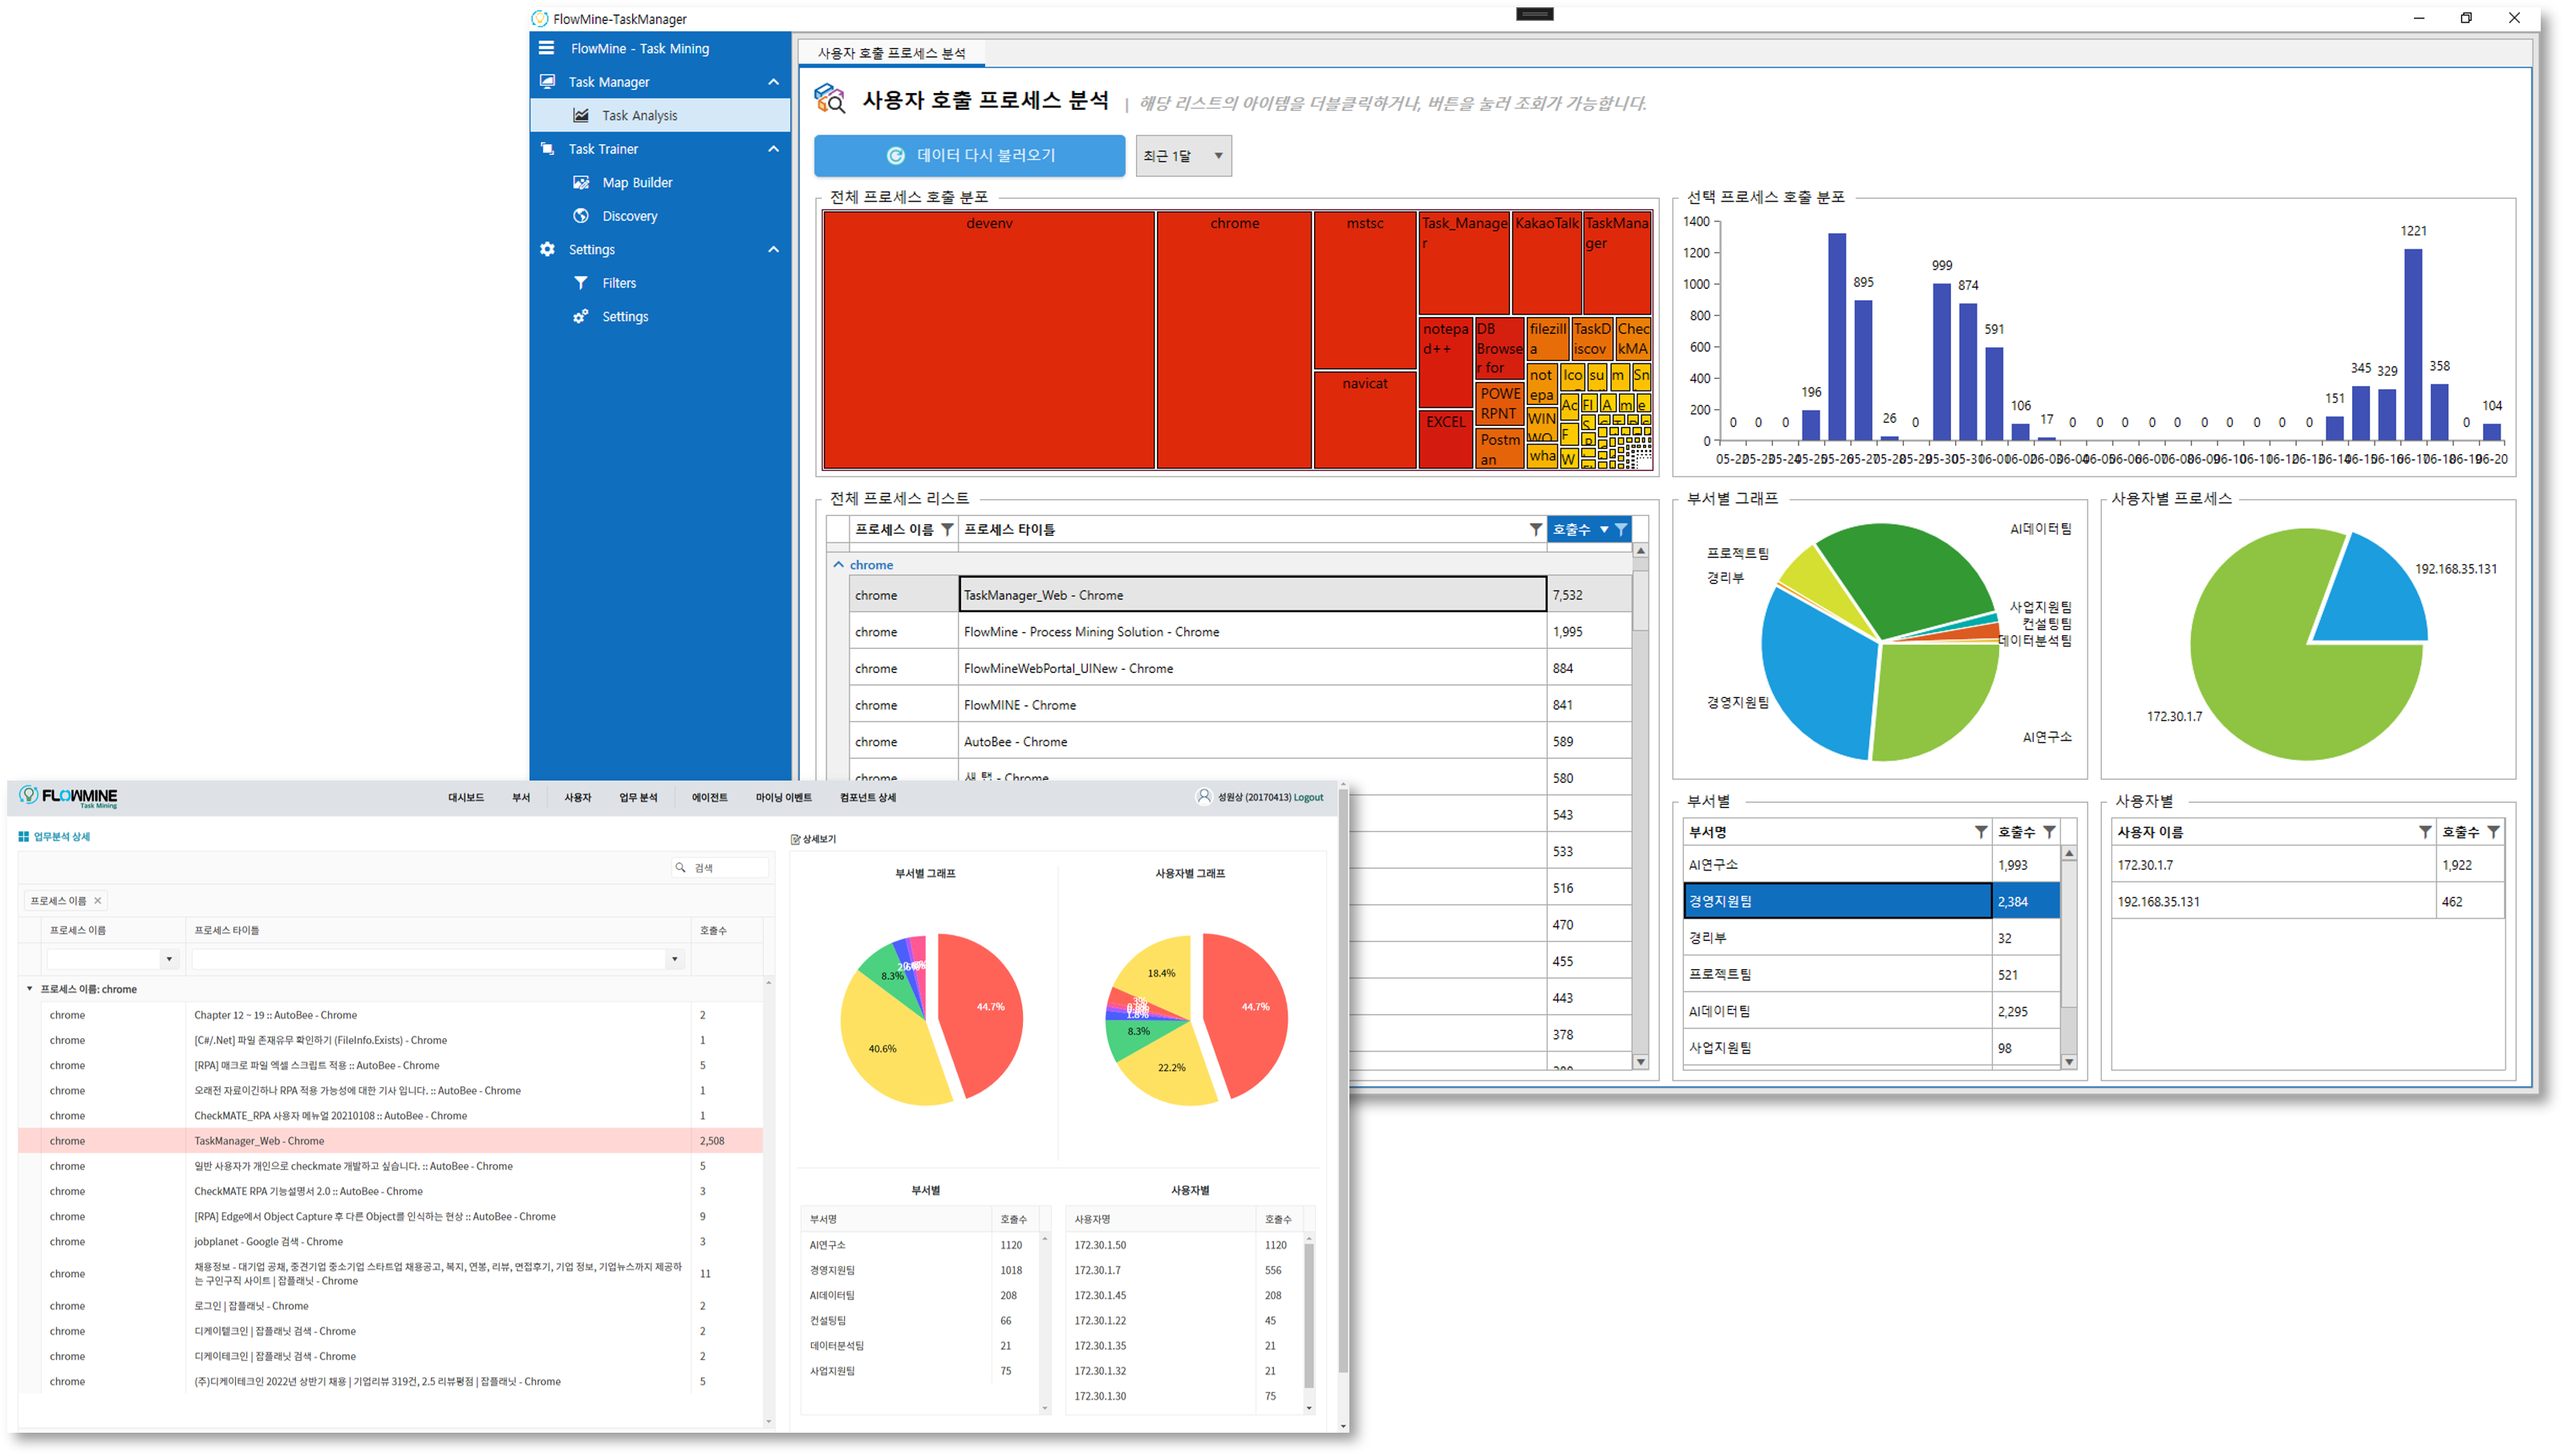Open the 사용자 호출 프로세스 분석 tab
Screen dimensions: 2564x1456
point(891,53)
